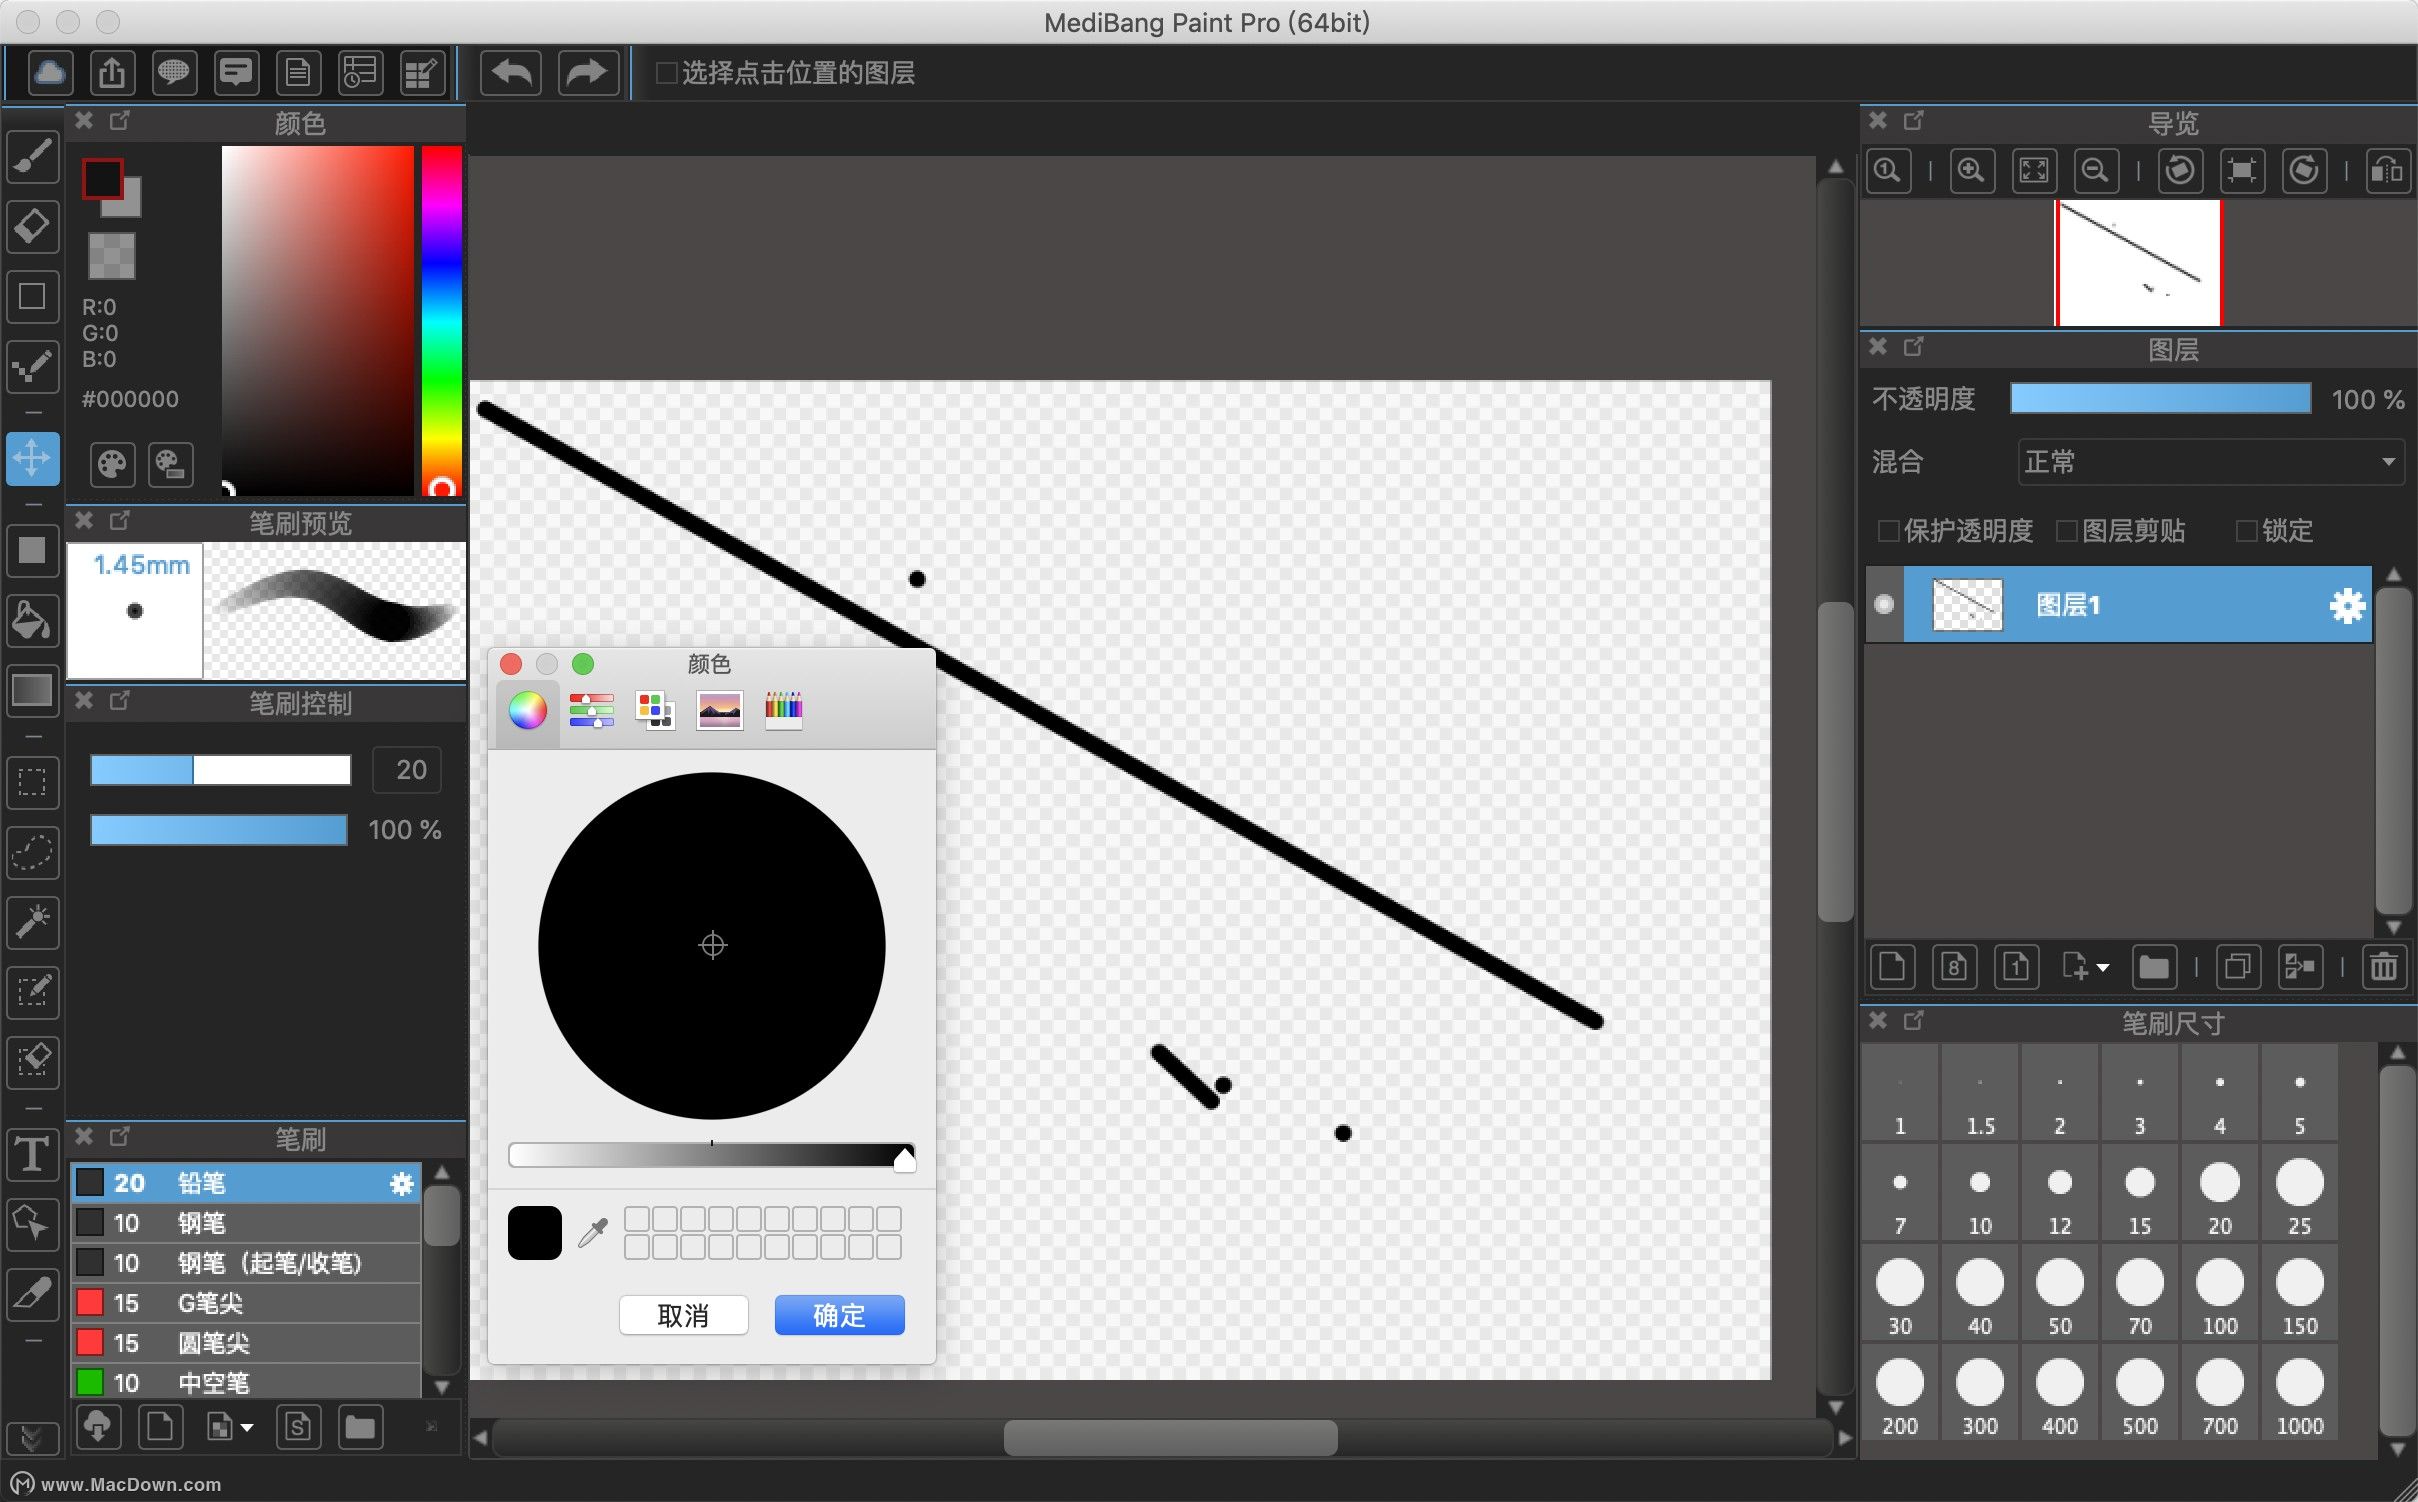2418x1502 pixels.
Task: Enable 图层剪贴 checkbox
Action: [2066, 531]
